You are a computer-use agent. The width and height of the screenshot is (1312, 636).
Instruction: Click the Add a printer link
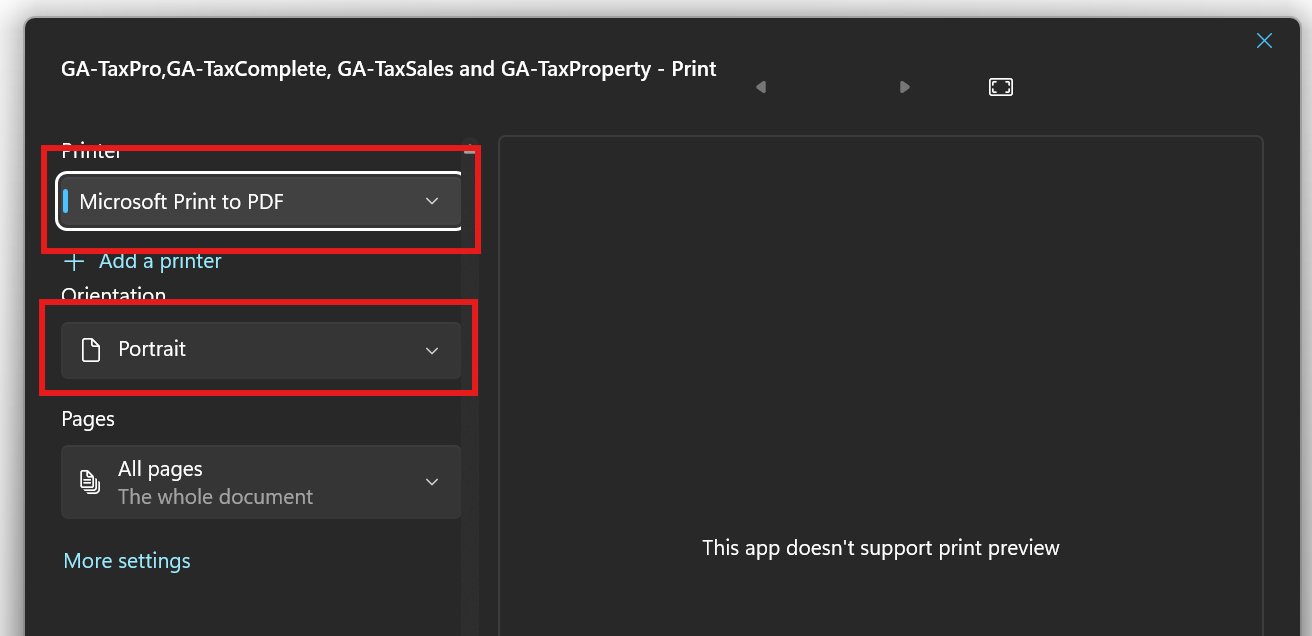click(160, 261)
